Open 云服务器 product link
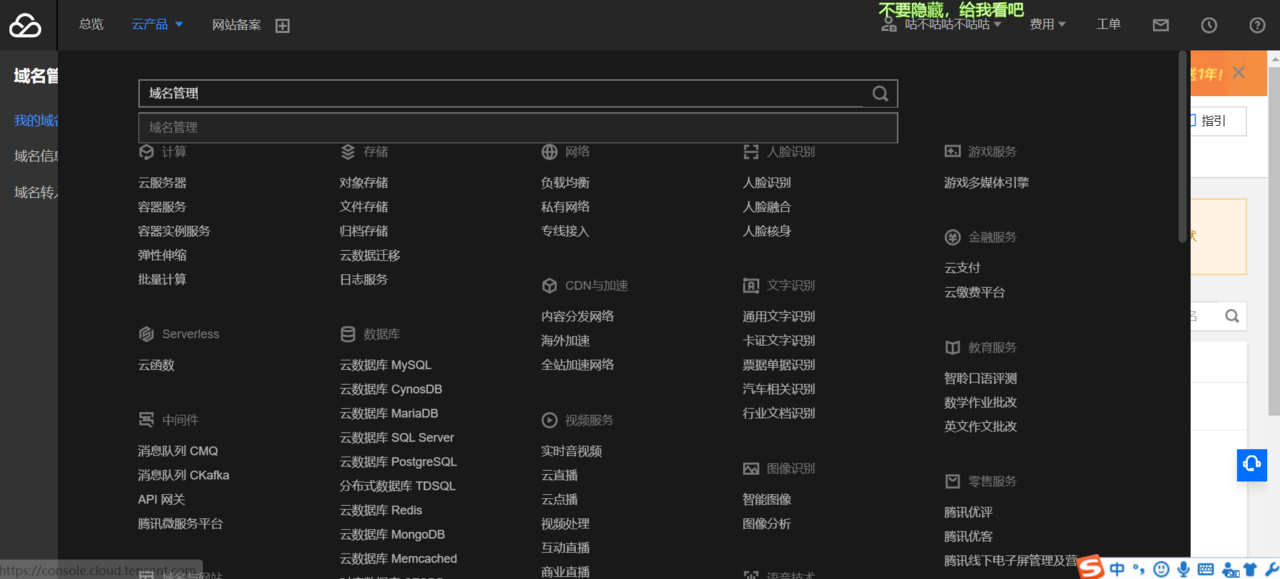1280x579 pixels. [x=162, y=183]
